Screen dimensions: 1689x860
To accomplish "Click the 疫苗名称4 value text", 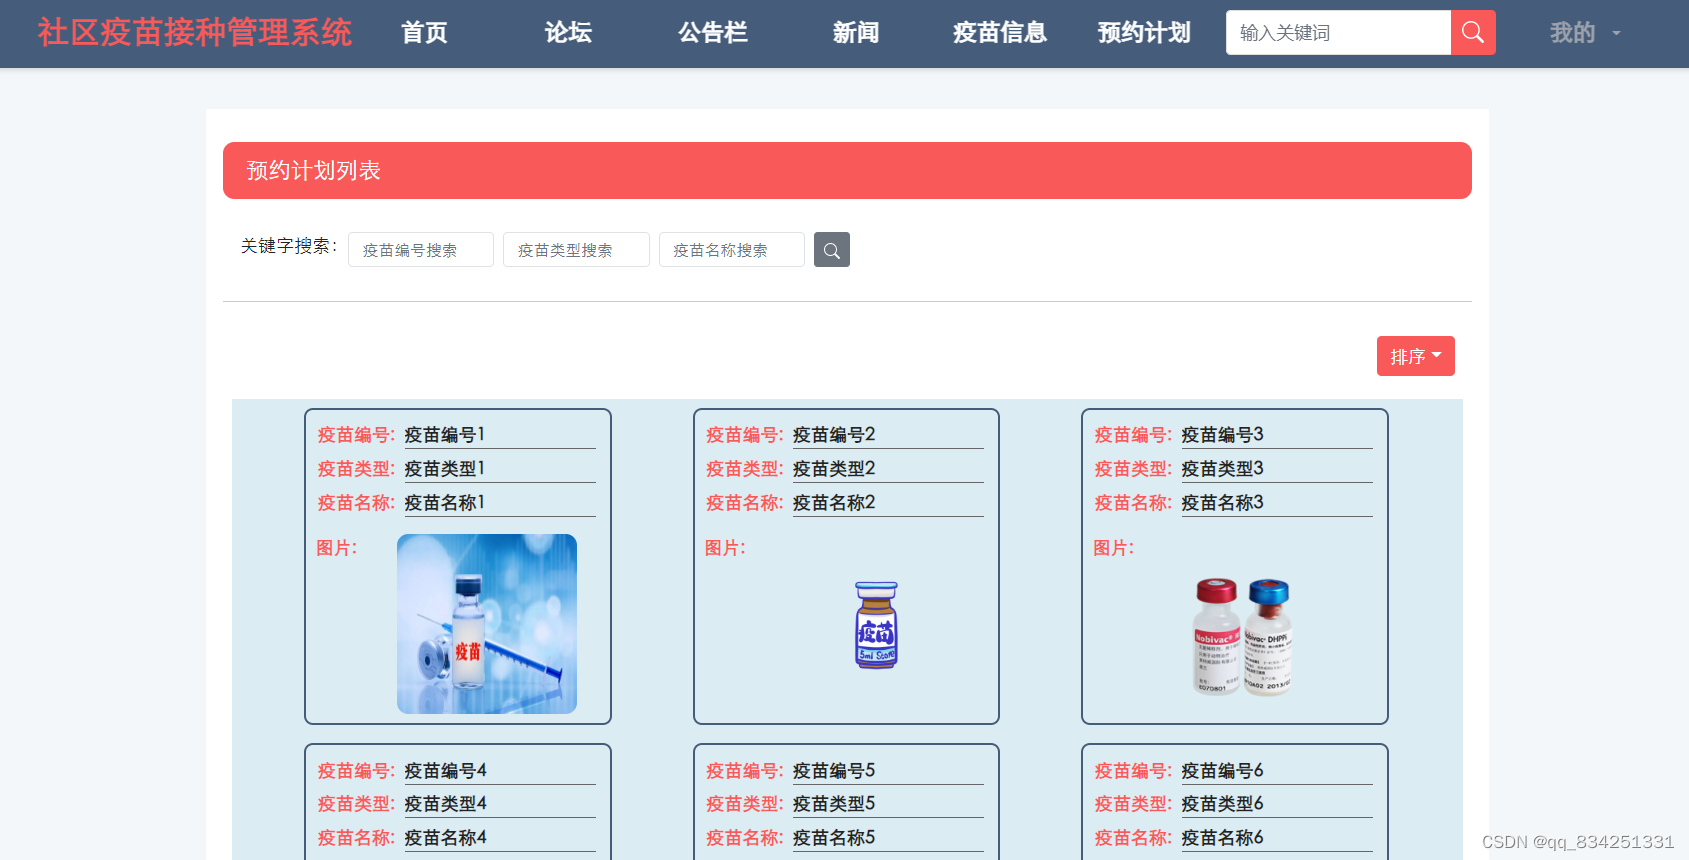I will pos(445,838).
